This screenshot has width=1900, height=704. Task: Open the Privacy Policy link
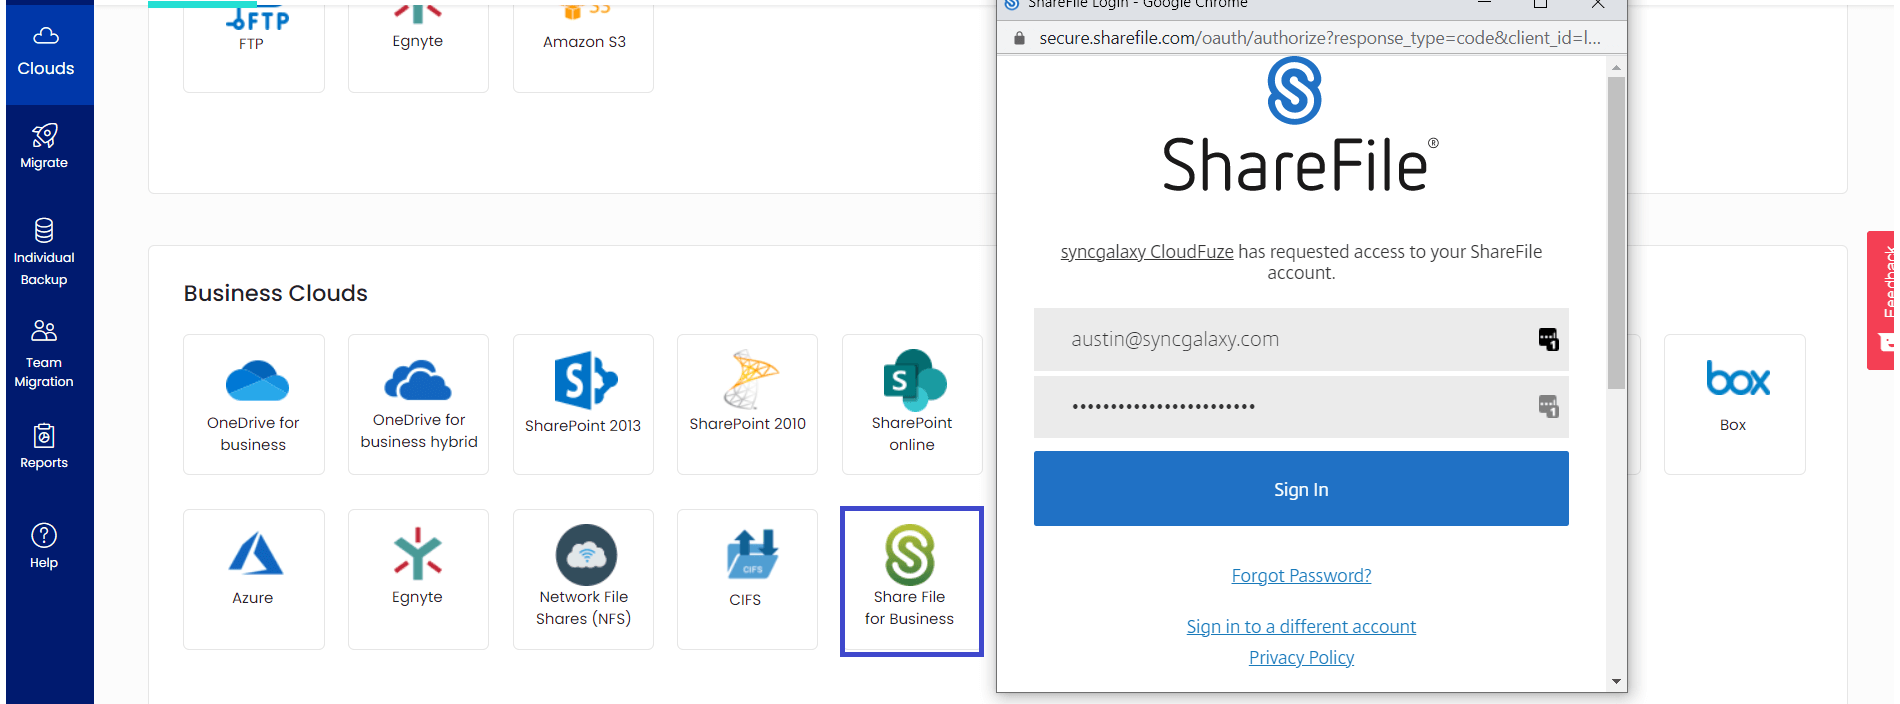point(1301,657)
